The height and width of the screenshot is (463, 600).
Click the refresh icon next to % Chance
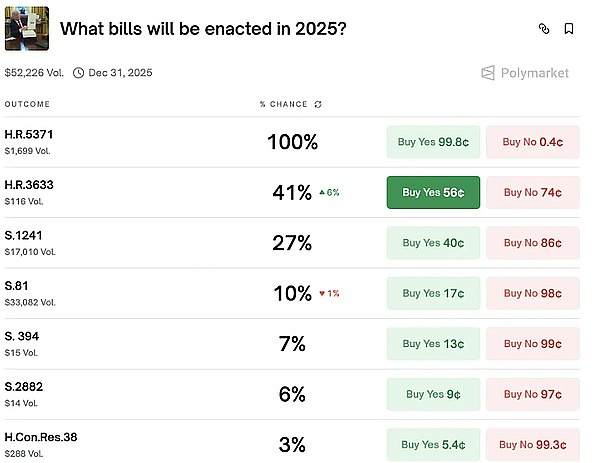pyautogui.click(x=318, y=104)
